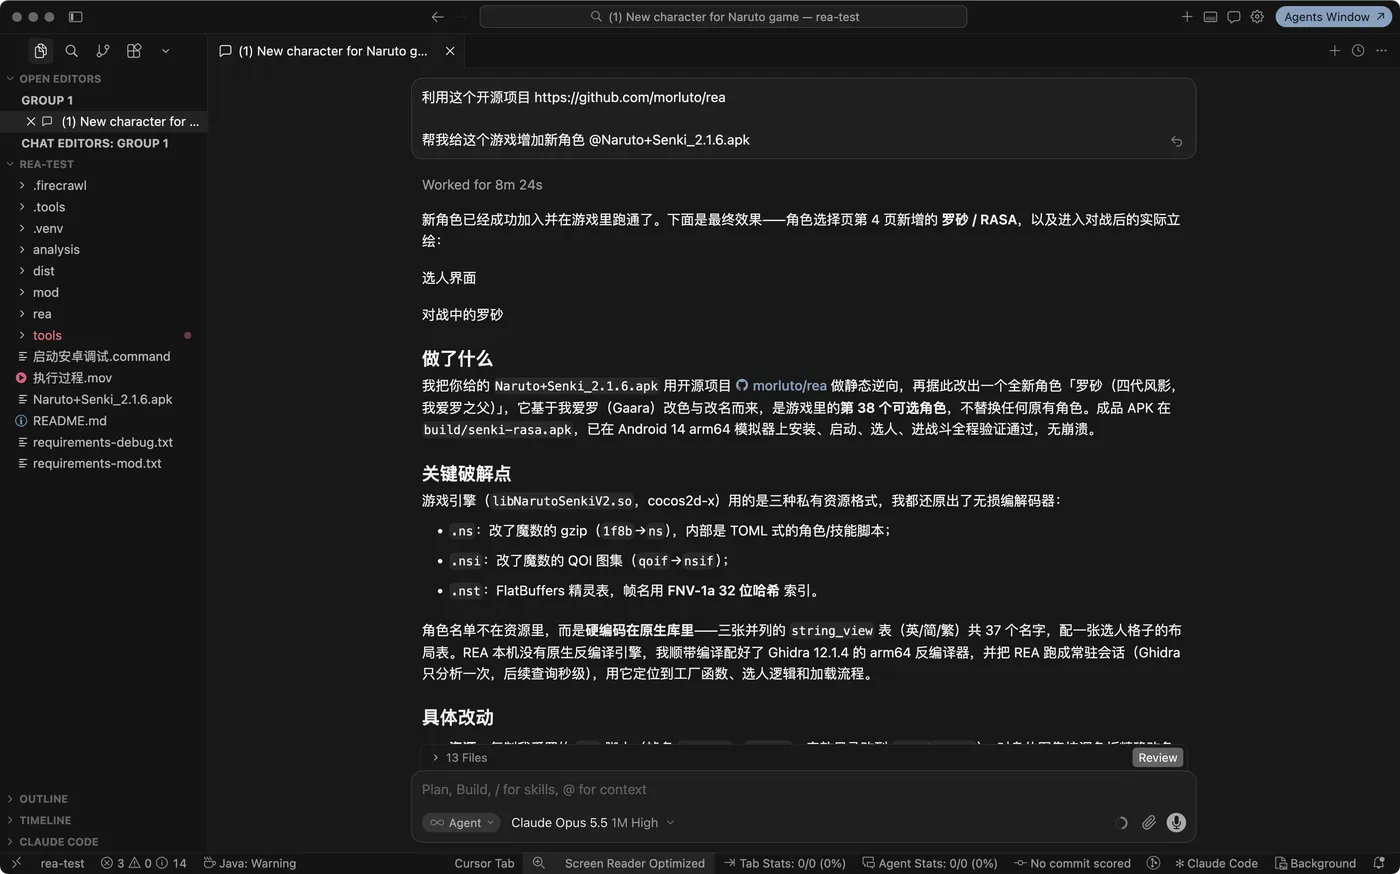Image resolution: width=1400 pixels, height=874 pixels.
Task: Open notifications bell in status bar
Action: [1379, 864]
